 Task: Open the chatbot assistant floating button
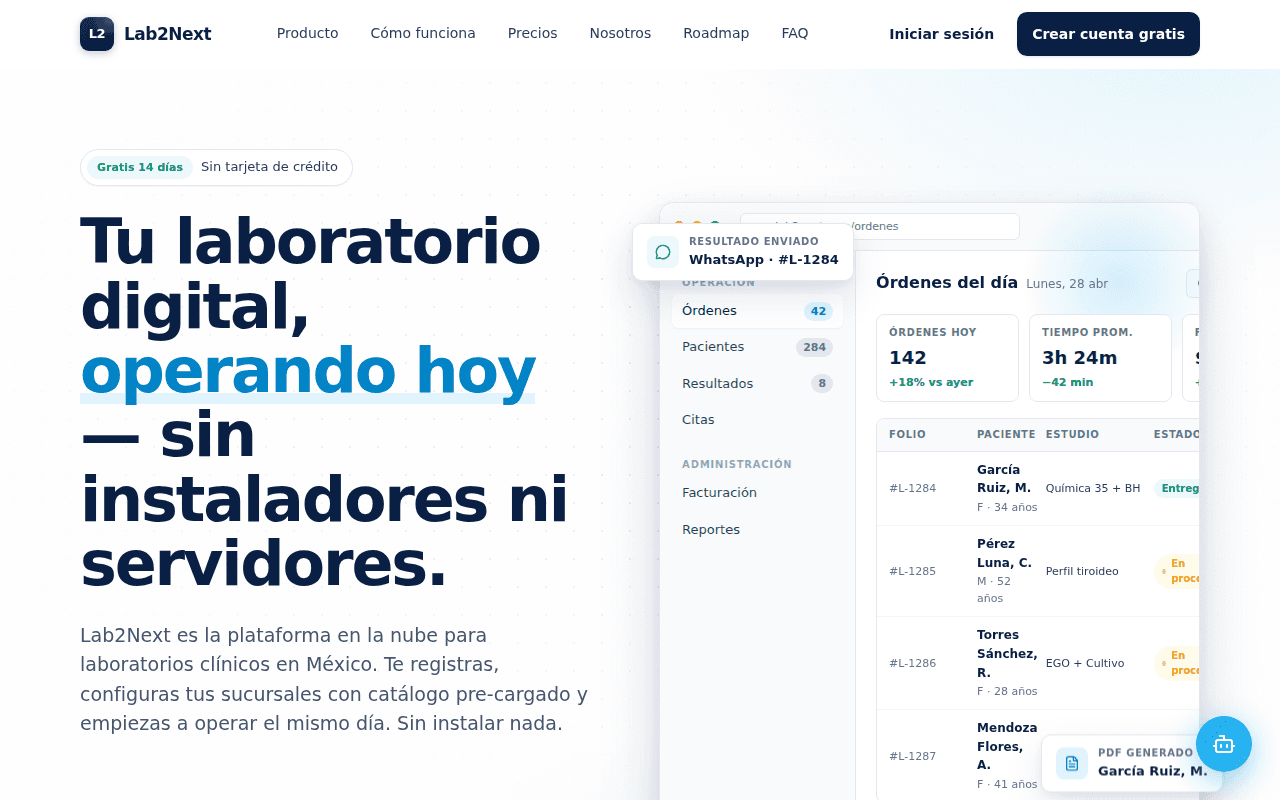click(1224, 744)
